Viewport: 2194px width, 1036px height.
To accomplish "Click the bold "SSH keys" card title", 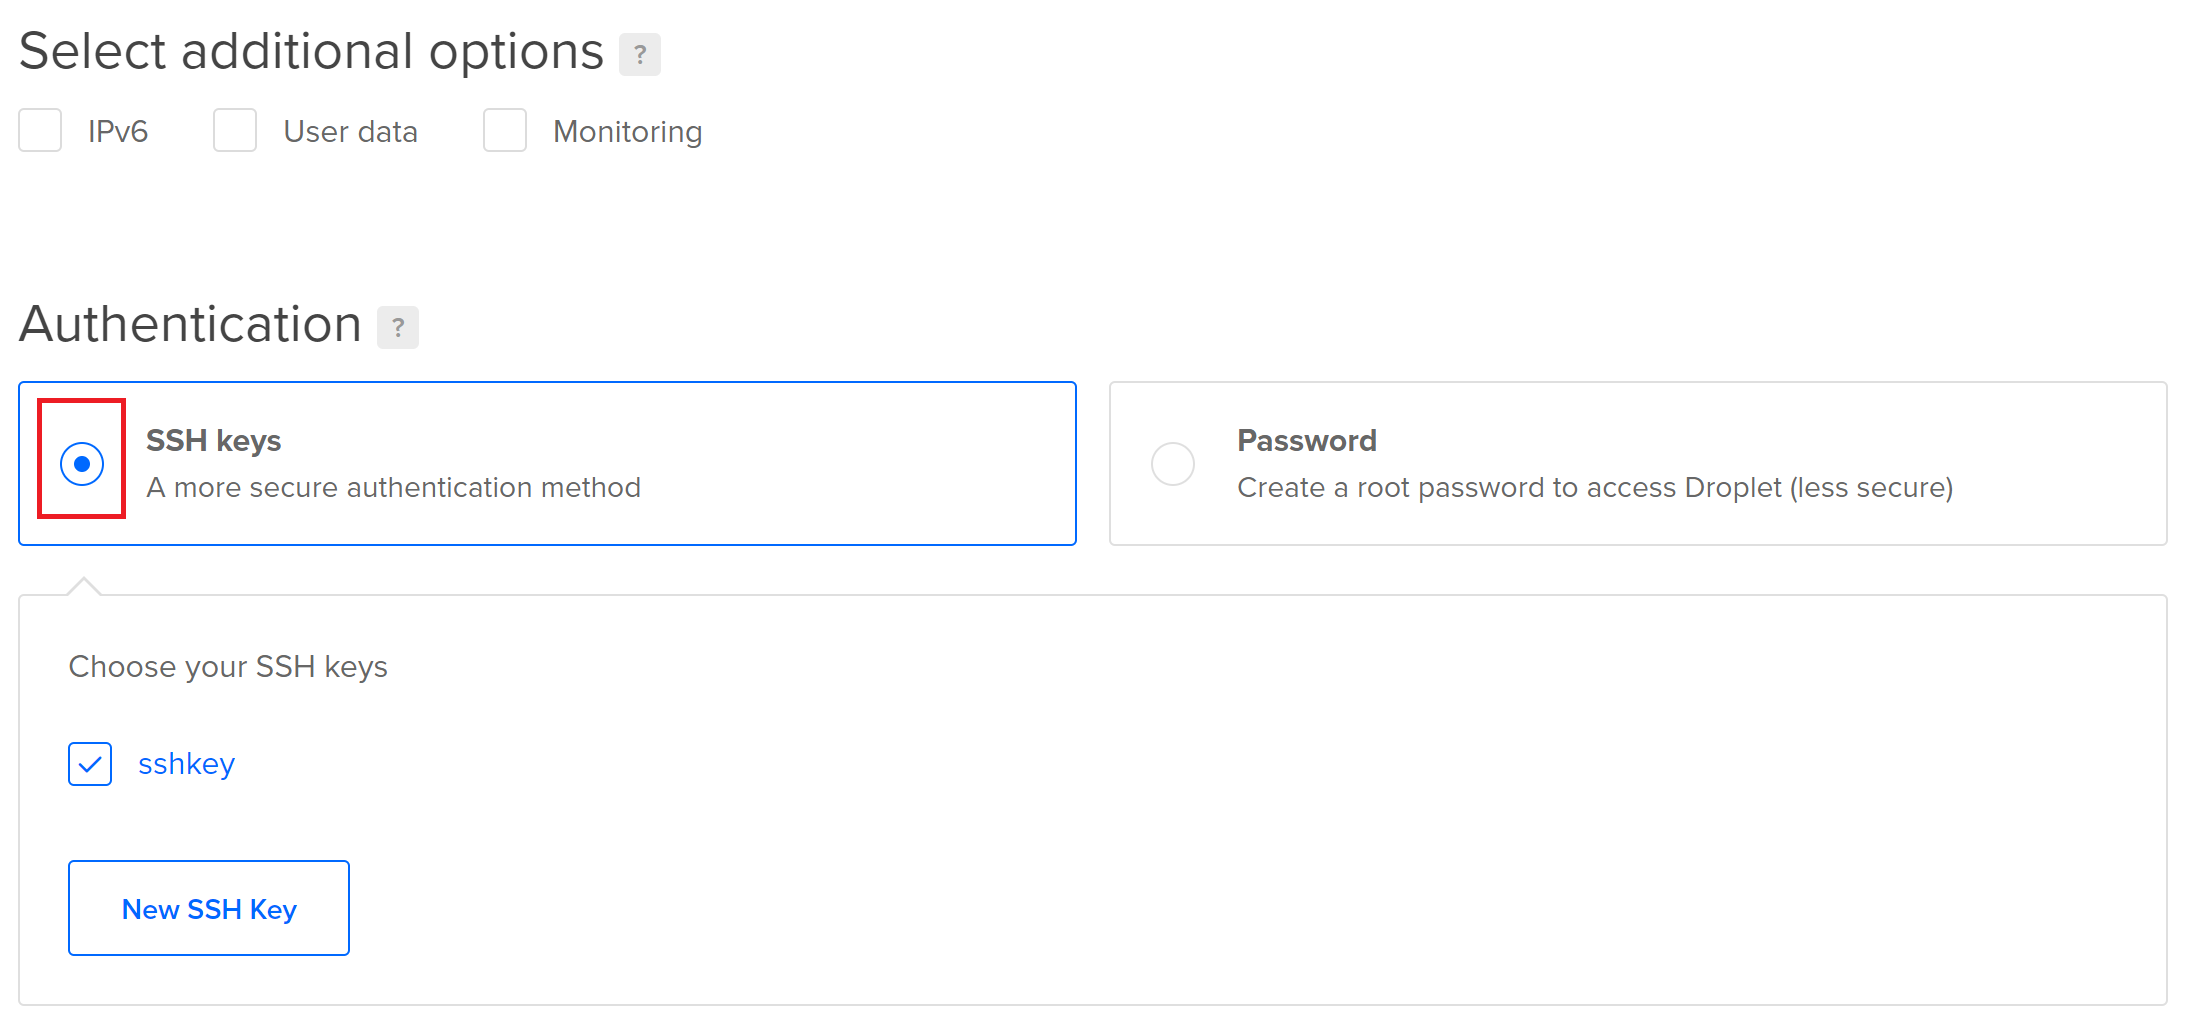I will click(x=213, y=441).
